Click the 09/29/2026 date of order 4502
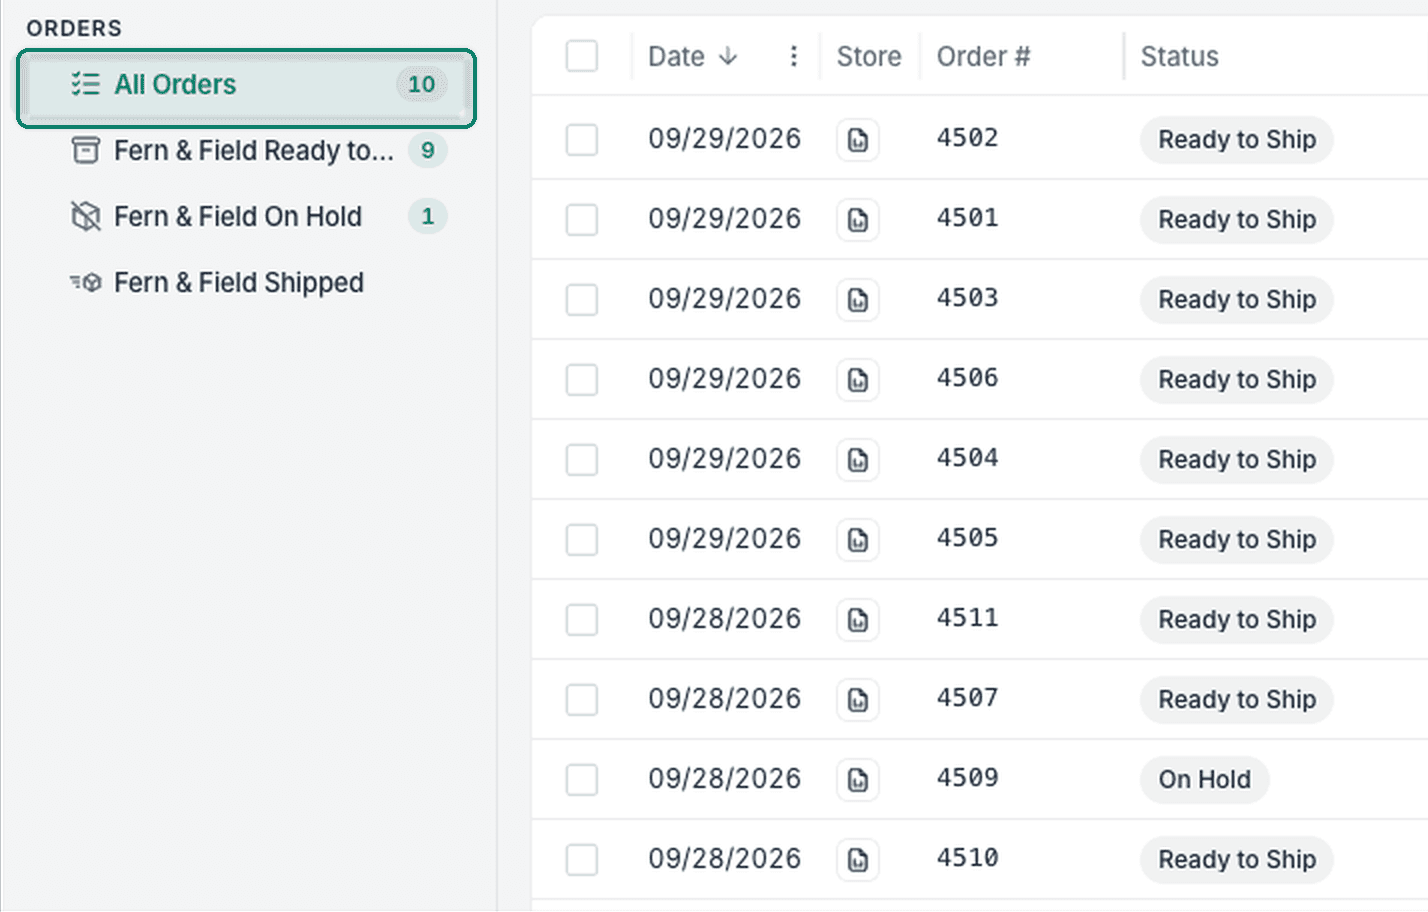Viewport: 1428px width, 912px height. pos(725,139)
